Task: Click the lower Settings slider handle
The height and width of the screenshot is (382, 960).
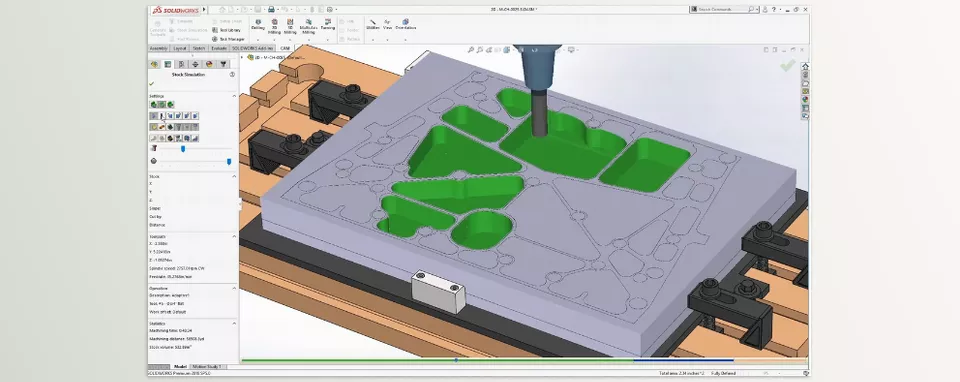Action: pyautogui.click(x=229, y=162)
